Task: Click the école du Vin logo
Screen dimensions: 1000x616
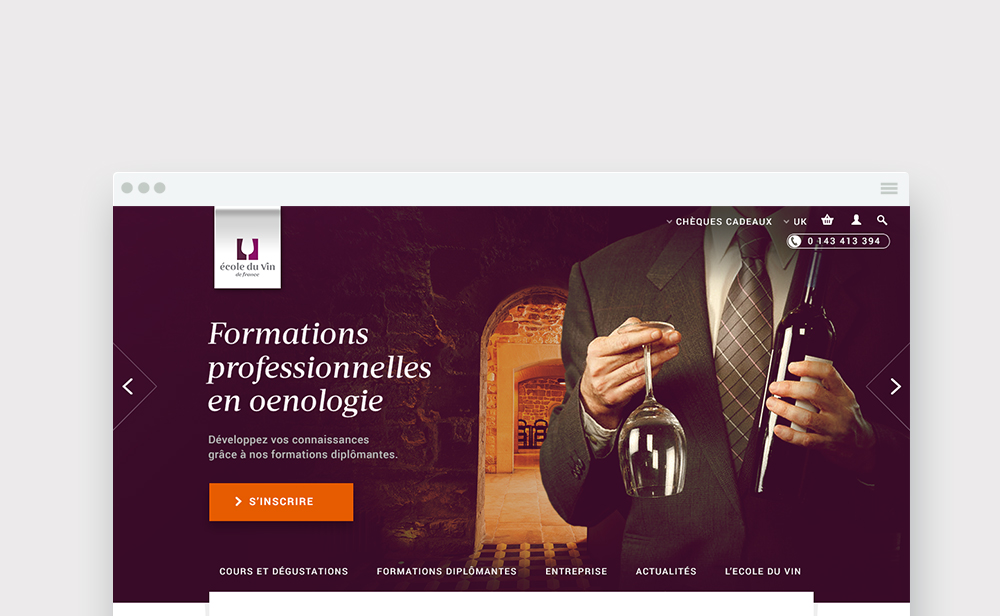Action: pos(247,248)
